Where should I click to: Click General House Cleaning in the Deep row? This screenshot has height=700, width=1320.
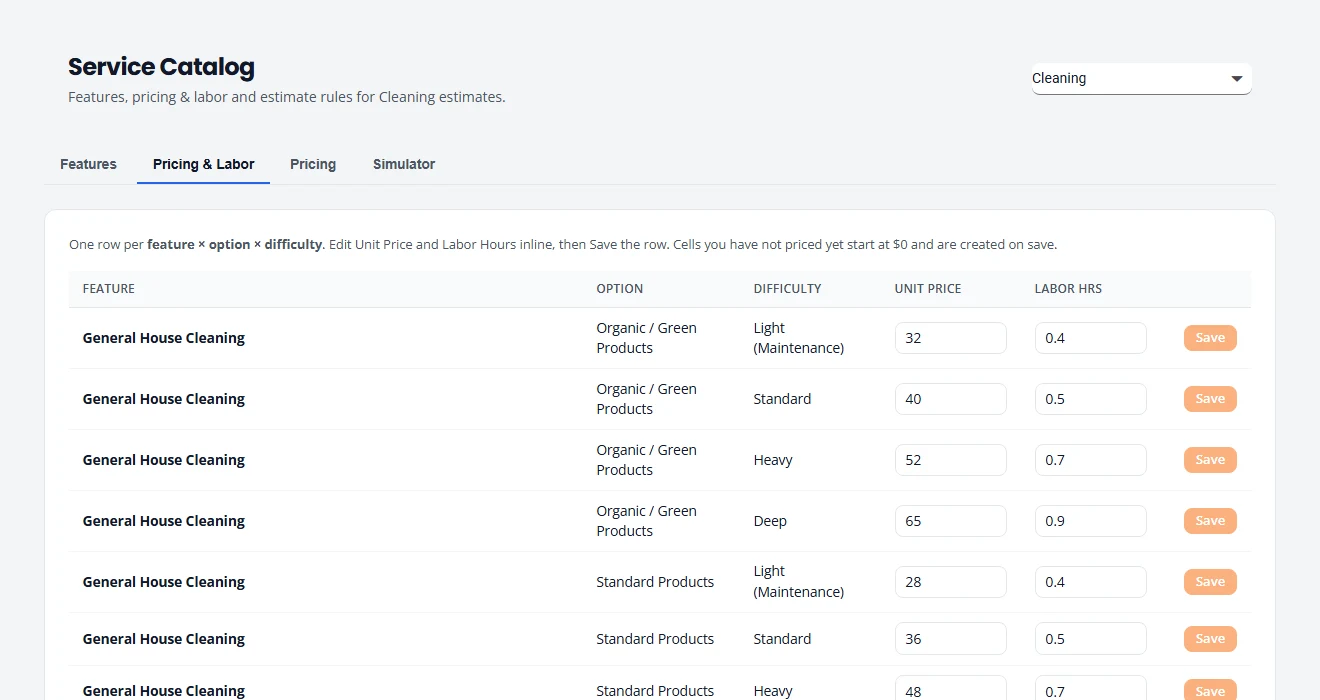click(164, 521)
